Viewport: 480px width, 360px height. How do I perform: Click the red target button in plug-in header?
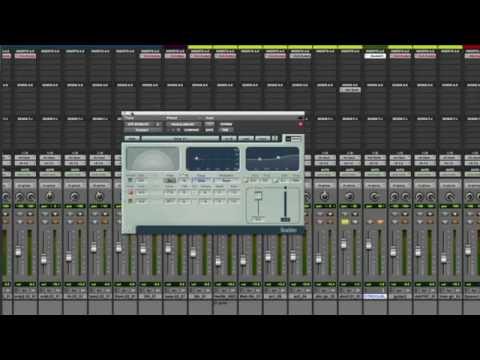pyautogui.click(x=300, y=124)
